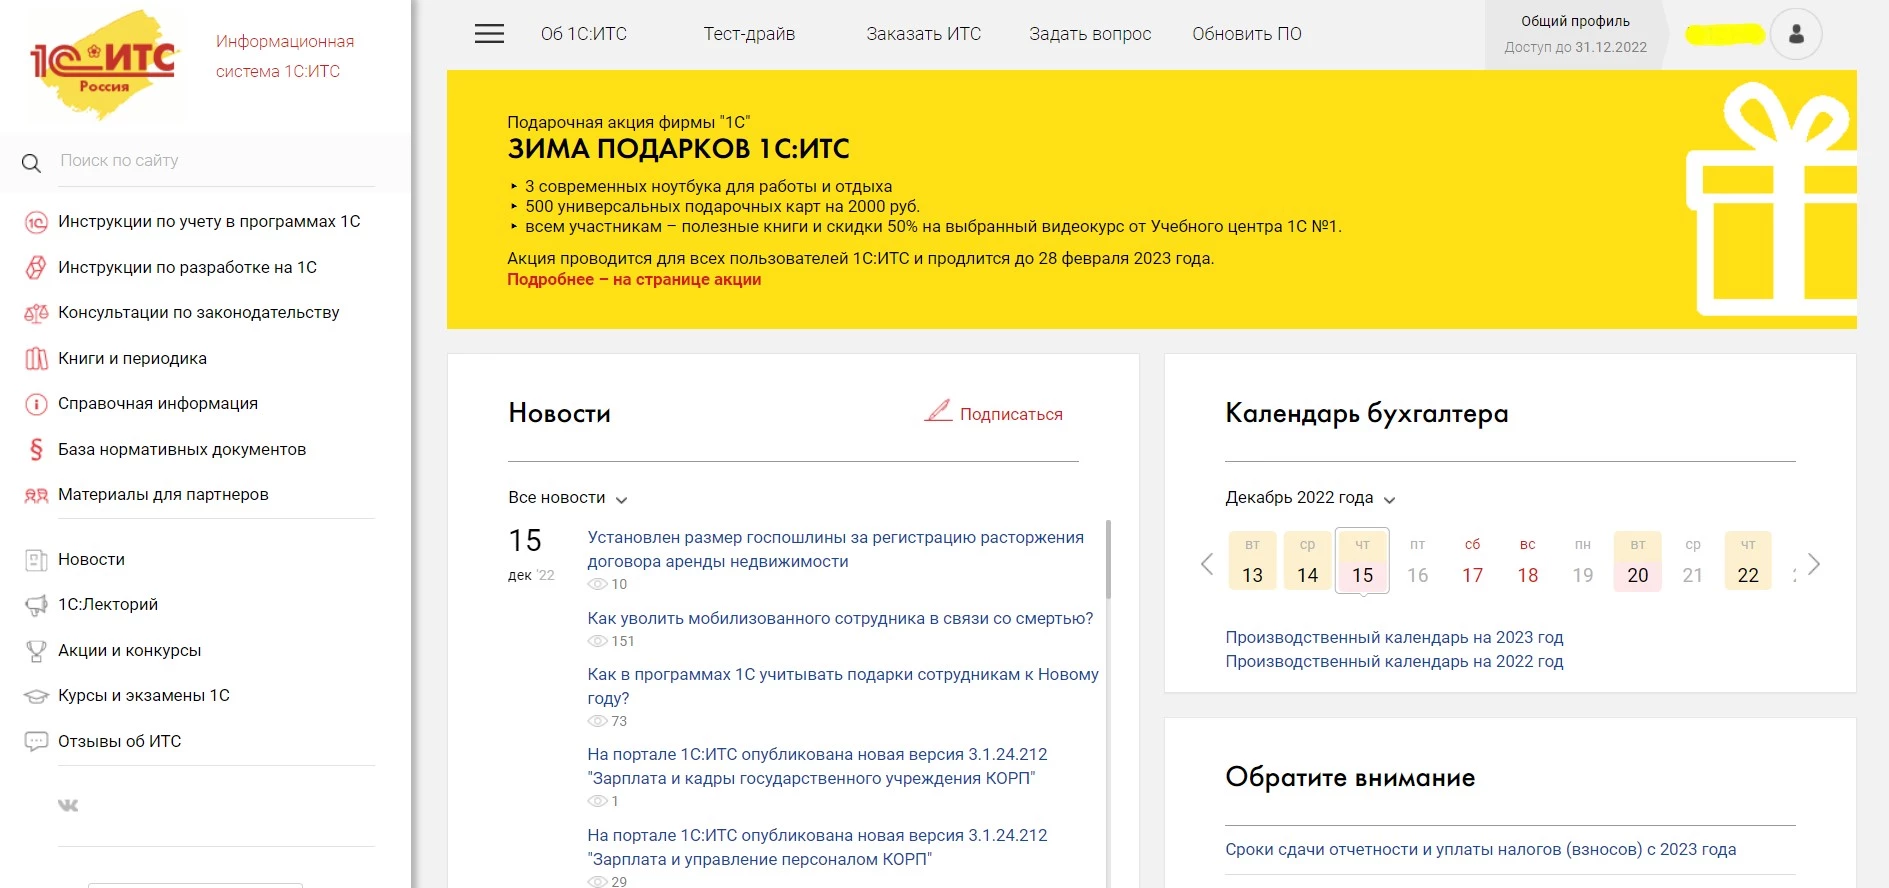Select December 17 in accountant calendar
Viewport: 1889px width, 888px height.
[1472, 561]
